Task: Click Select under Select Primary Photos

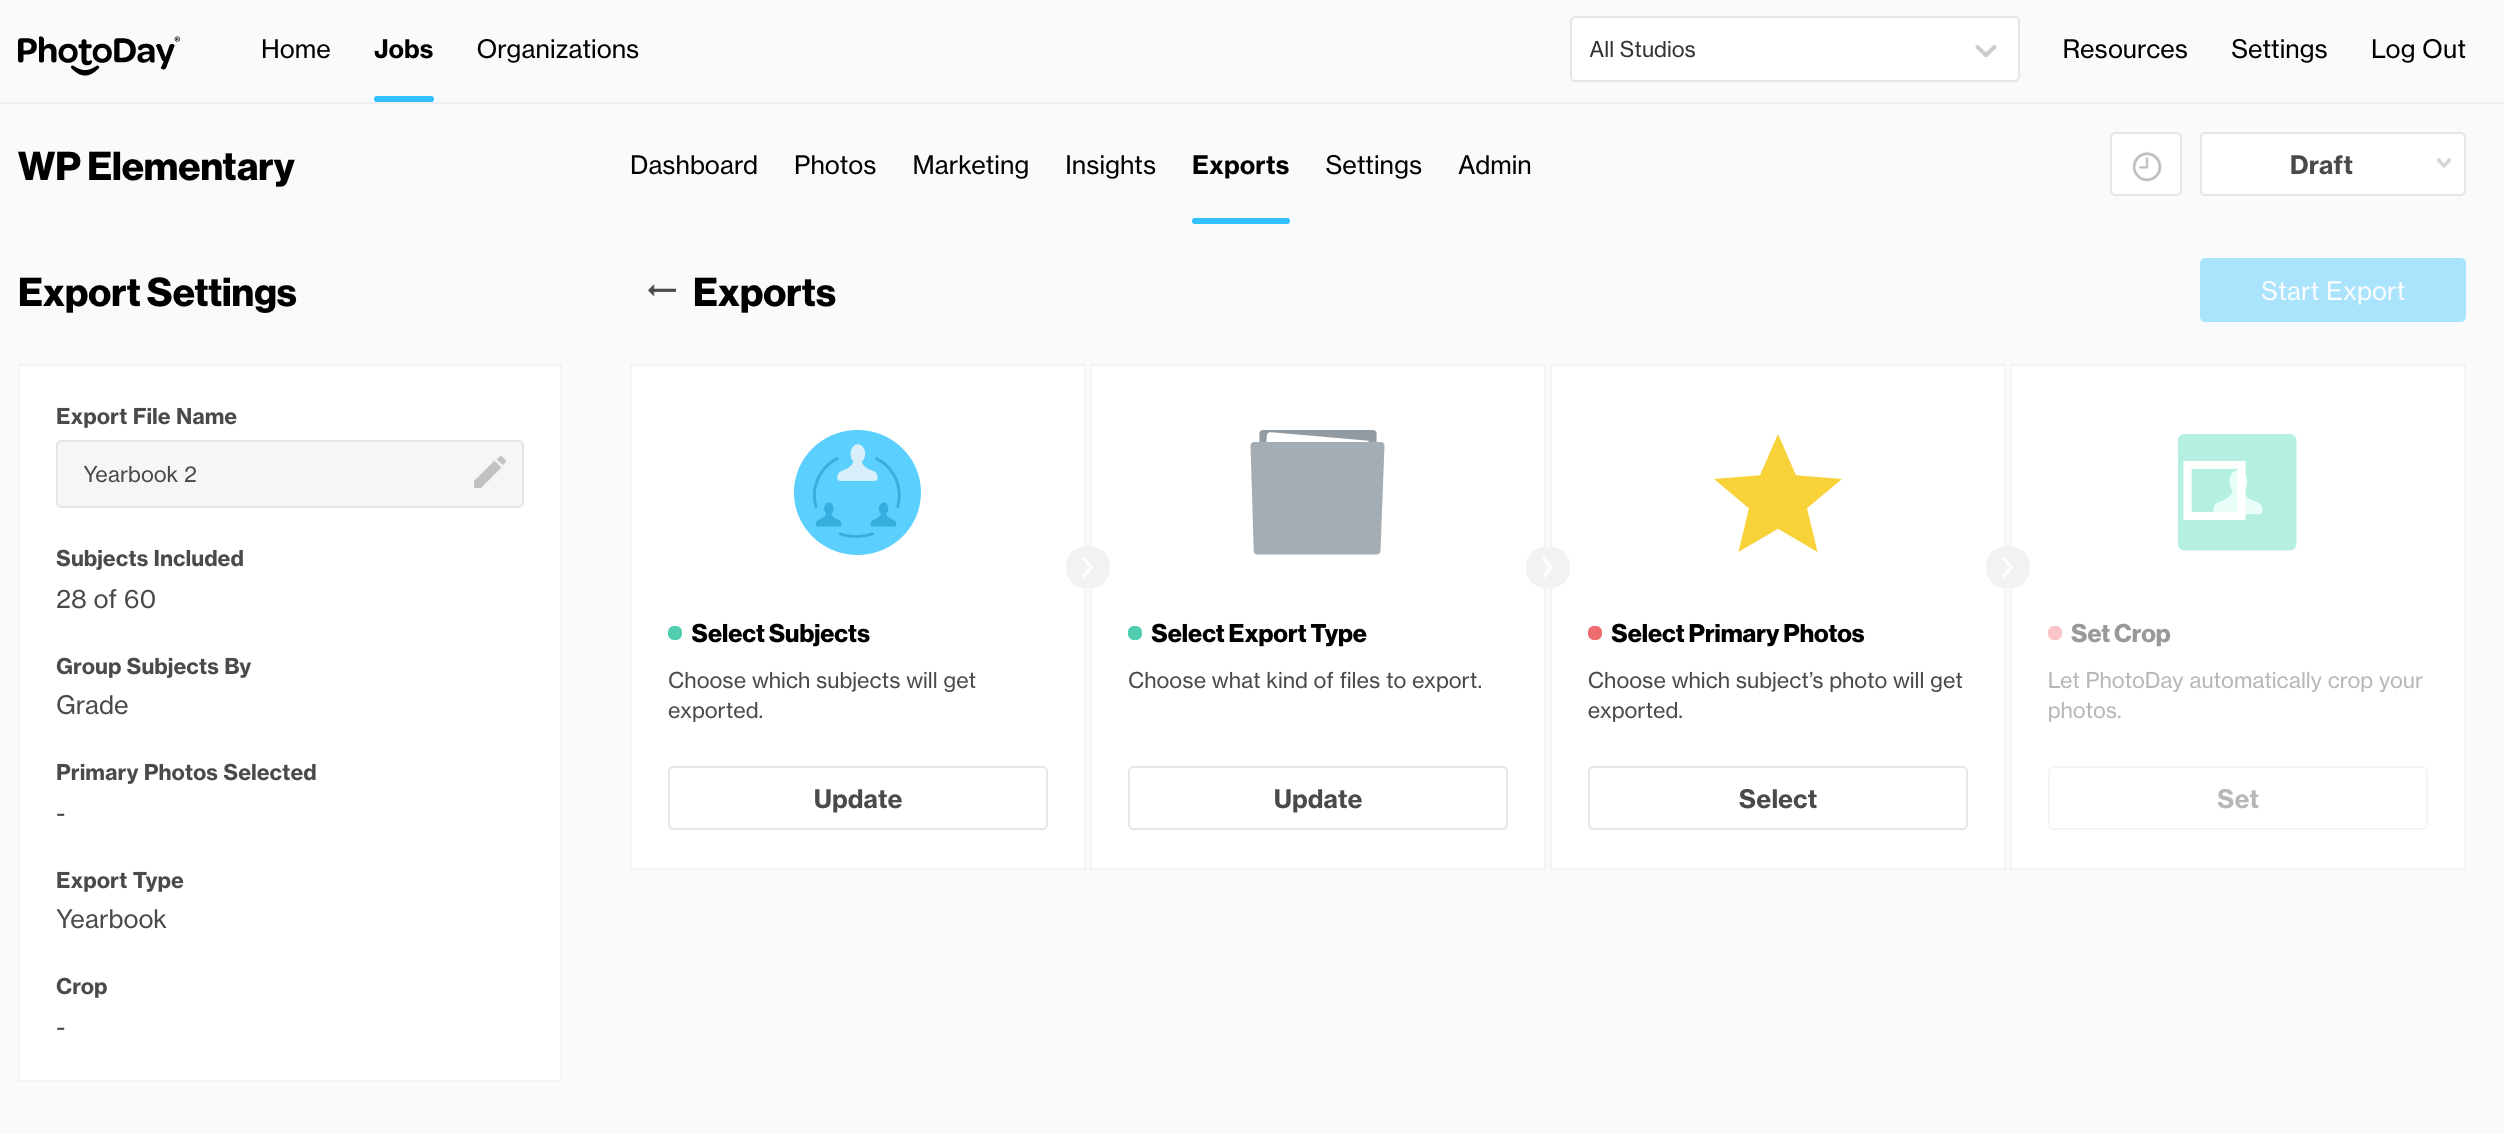Action: [1777, 798]
